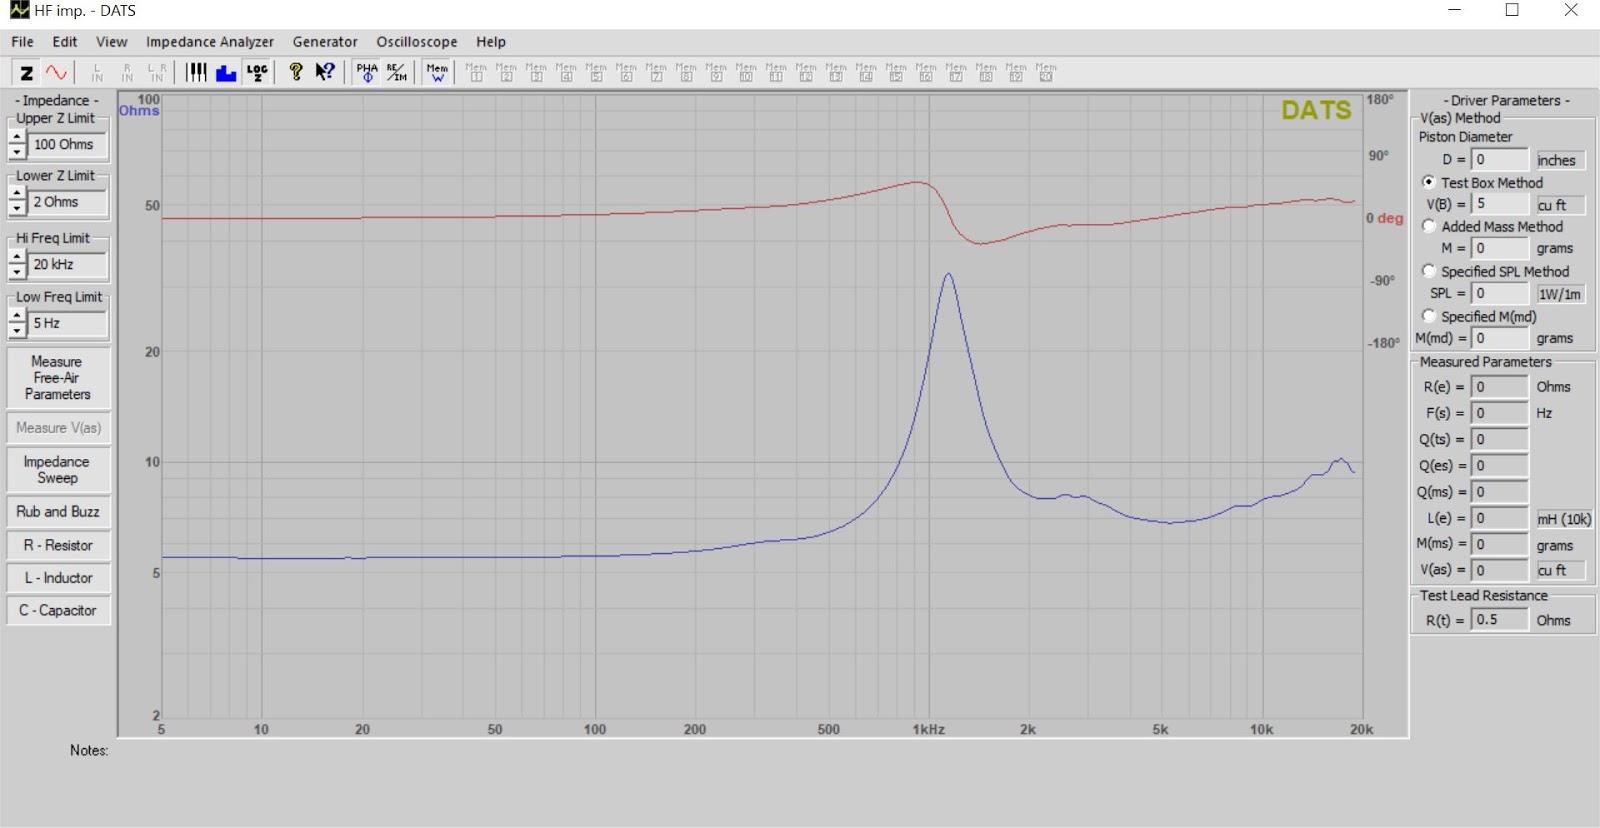
Task: Click the M(md) grams input field
Action: pos(1500,338)
